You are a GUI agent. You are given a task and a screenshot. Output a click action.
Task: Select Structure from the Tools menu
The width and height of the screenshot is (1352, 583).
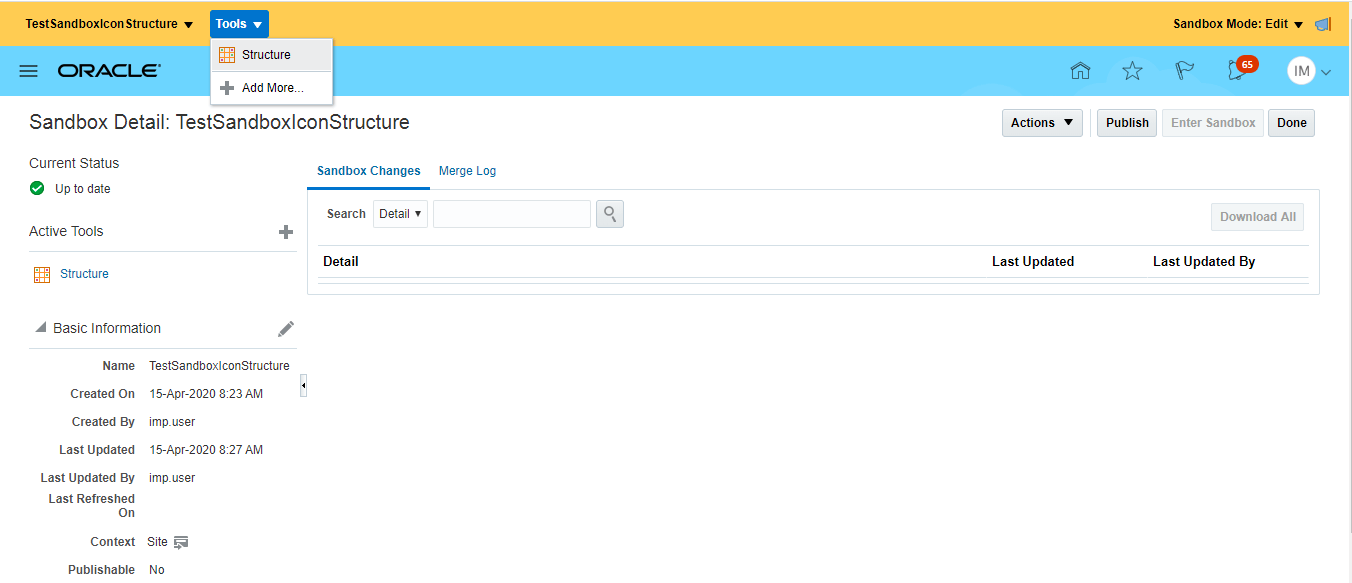pyautogui.click(x=266, y=55)
